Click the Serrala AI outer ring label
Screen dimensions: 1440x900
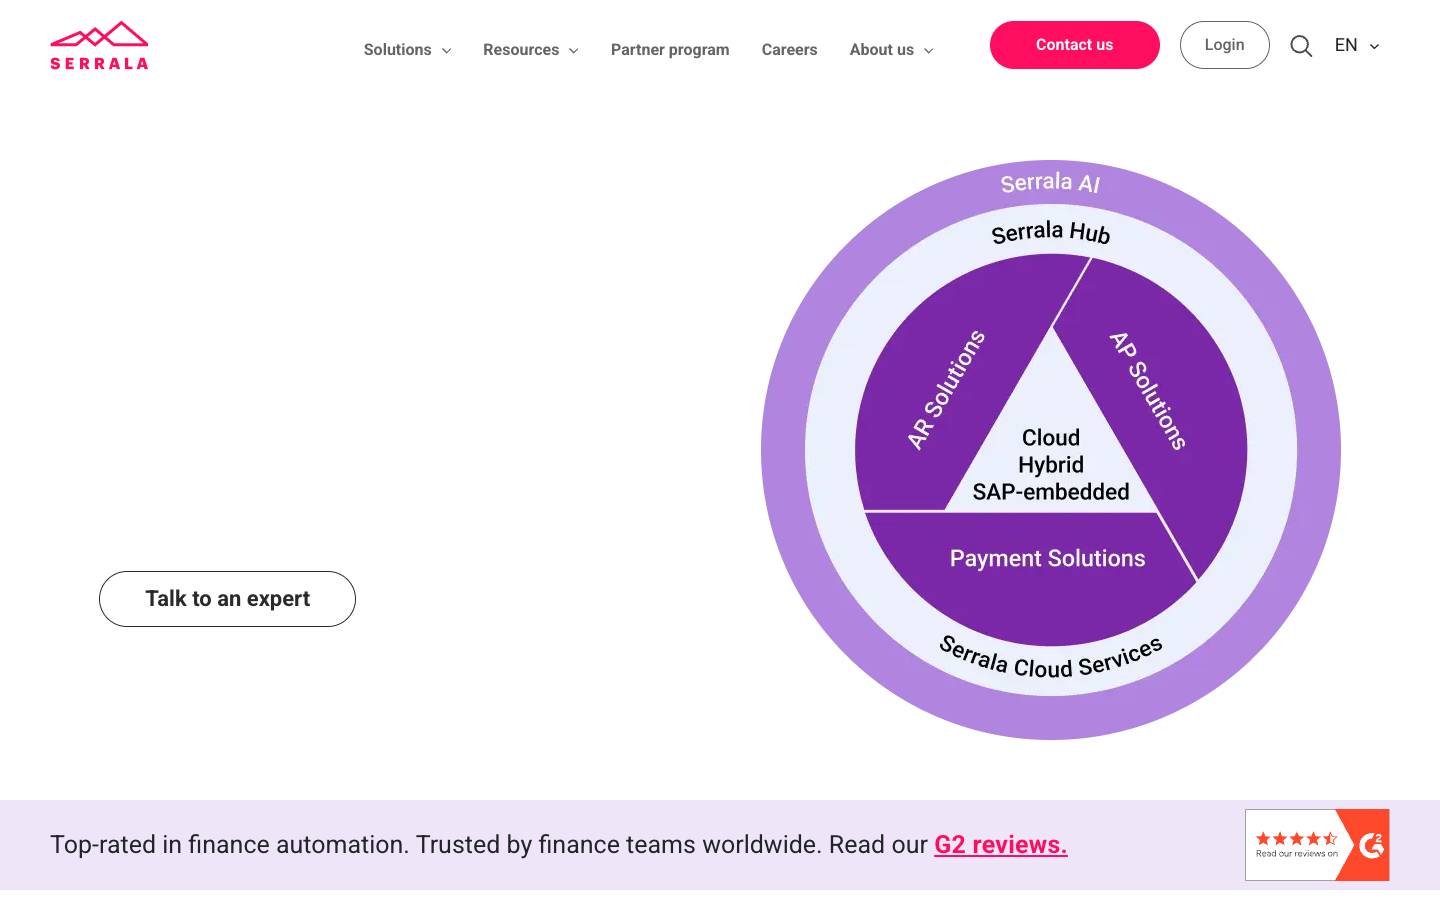pyautogui.click(x=1050, y=183)
